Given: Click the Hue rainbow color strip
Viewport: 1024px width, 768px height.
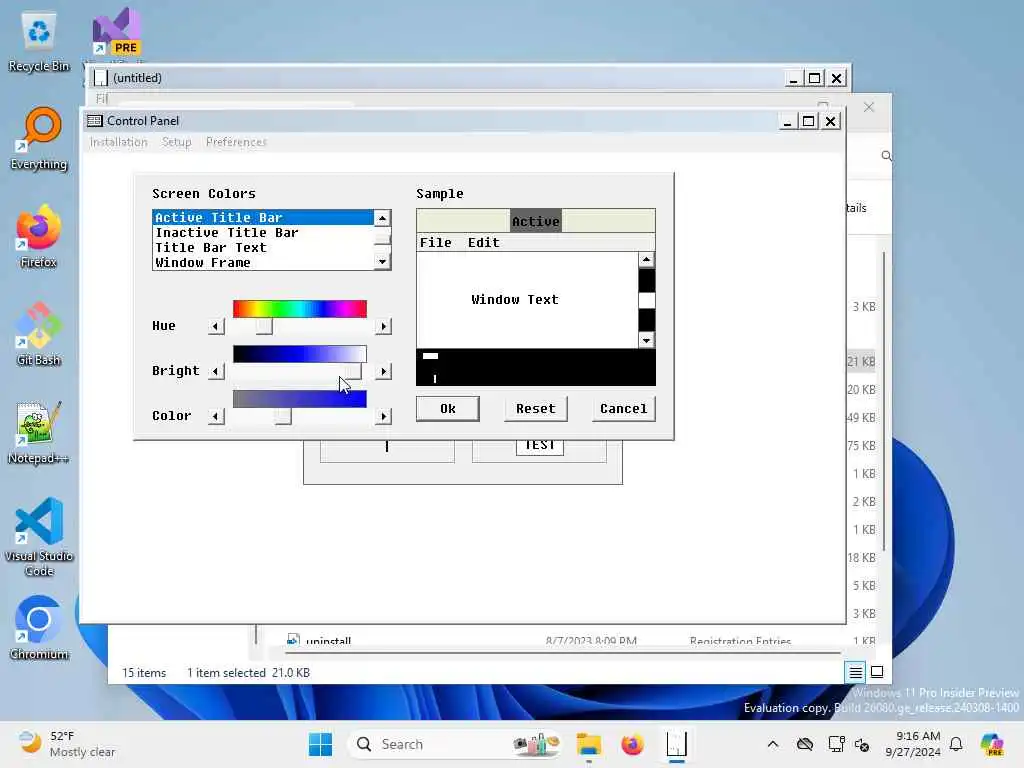Looking at the screenshot, I should [300, 308].
